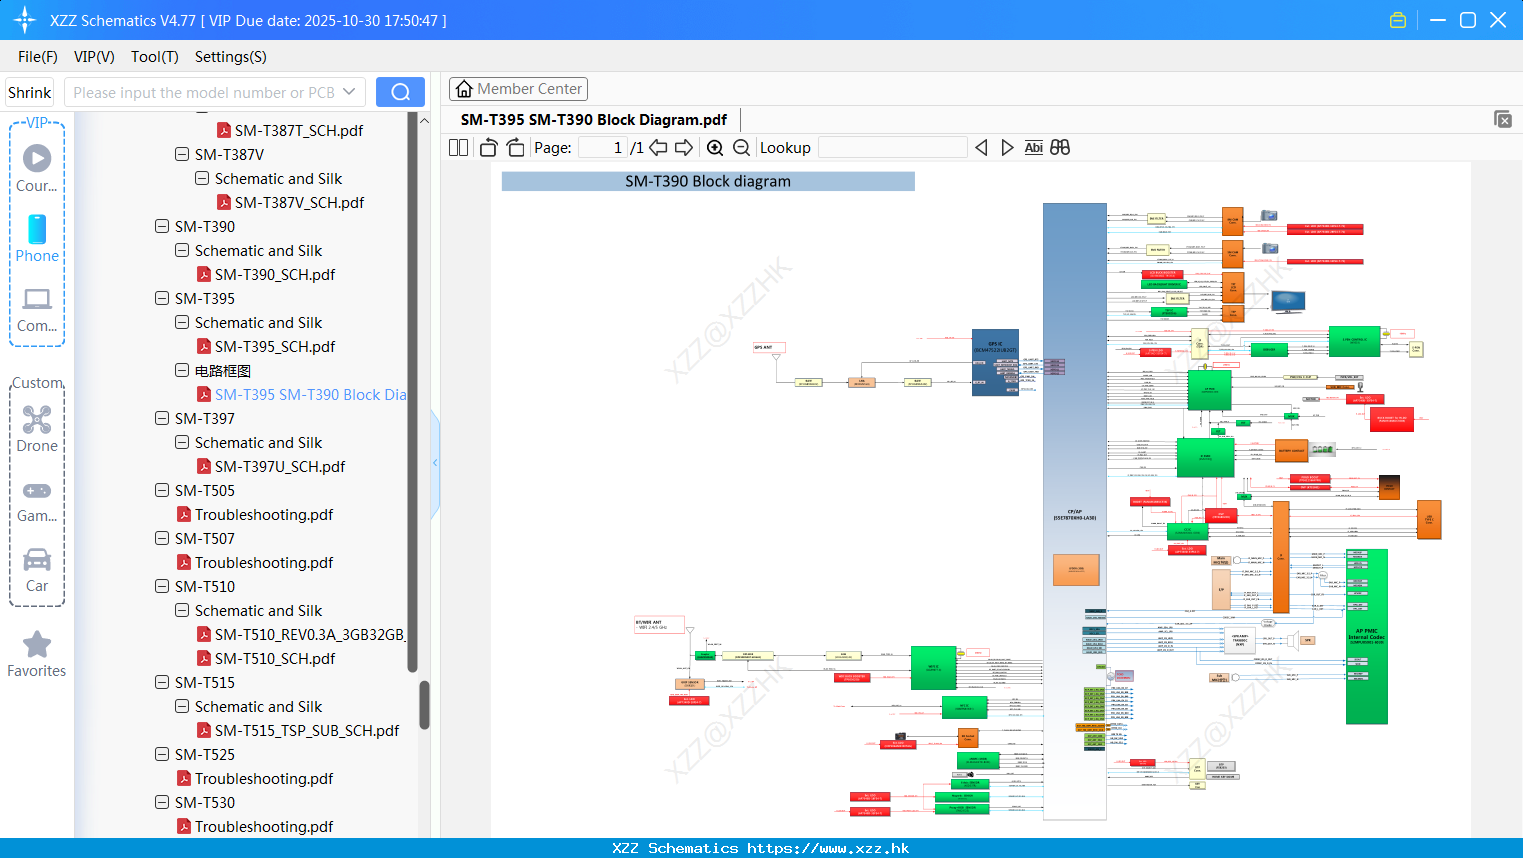Click the tree scrollbar up arrow
The height and width of the screenshot is (858, 1523).
point(424,120)
